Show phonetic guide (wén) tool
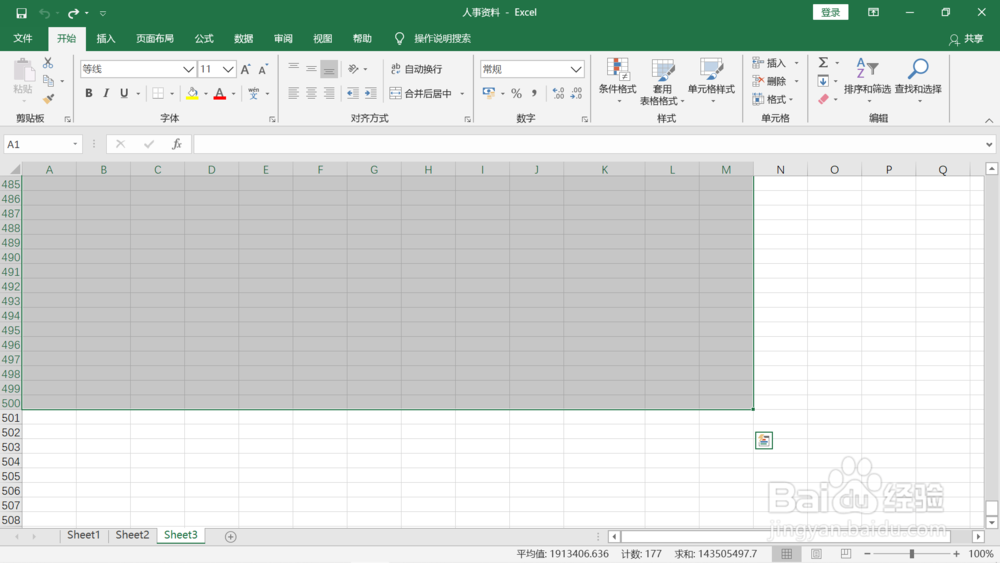This screenshot has width=1000, height=563. pos(254,94)
